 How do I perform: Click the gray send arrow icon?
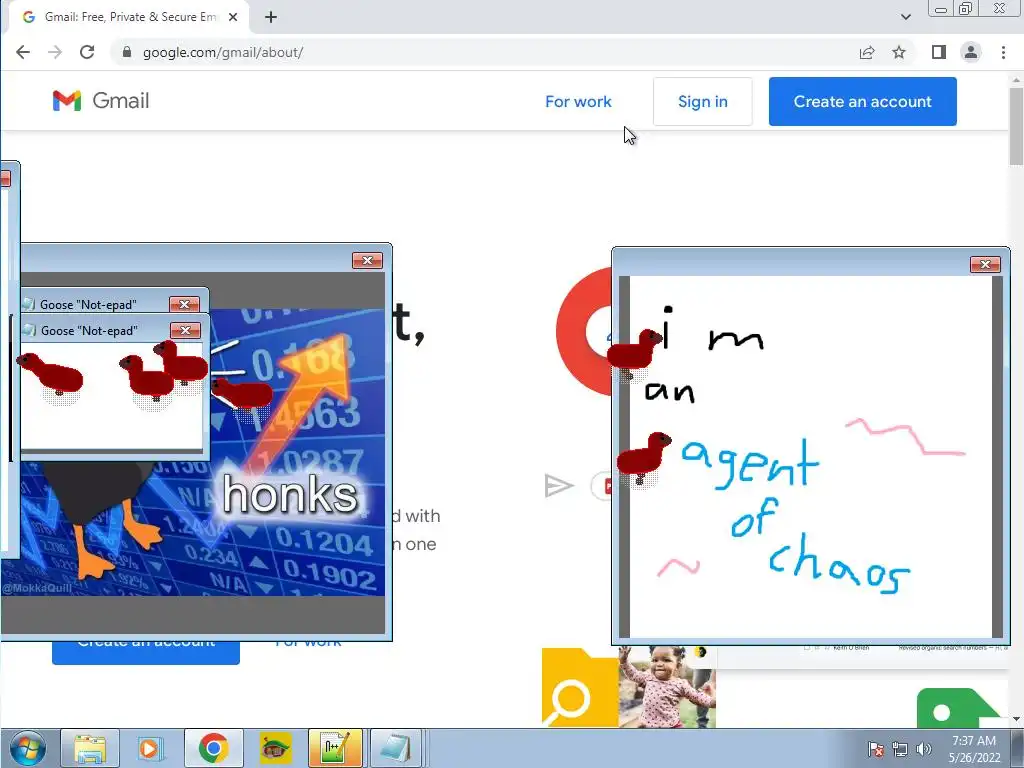pyautogui.click(x=558, y=486)
